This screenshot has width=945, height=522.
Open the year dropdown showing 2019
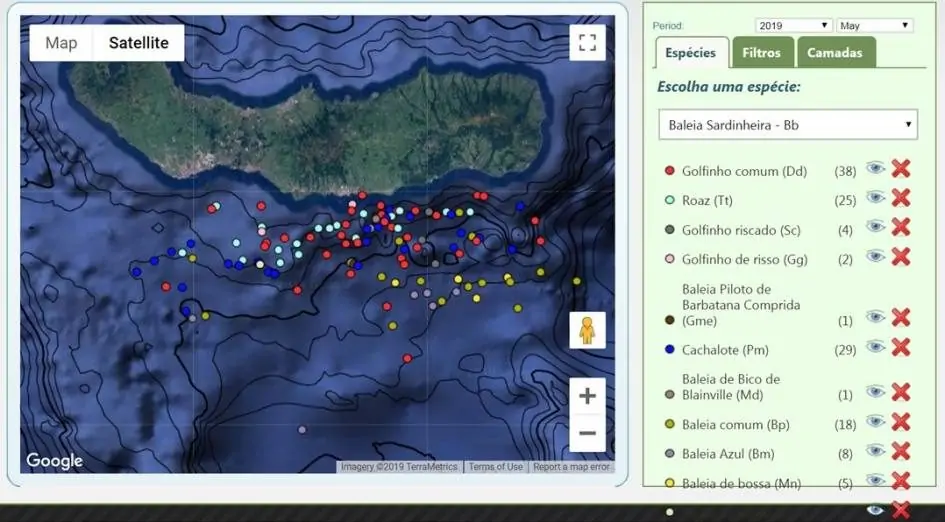tap(794, 25)
